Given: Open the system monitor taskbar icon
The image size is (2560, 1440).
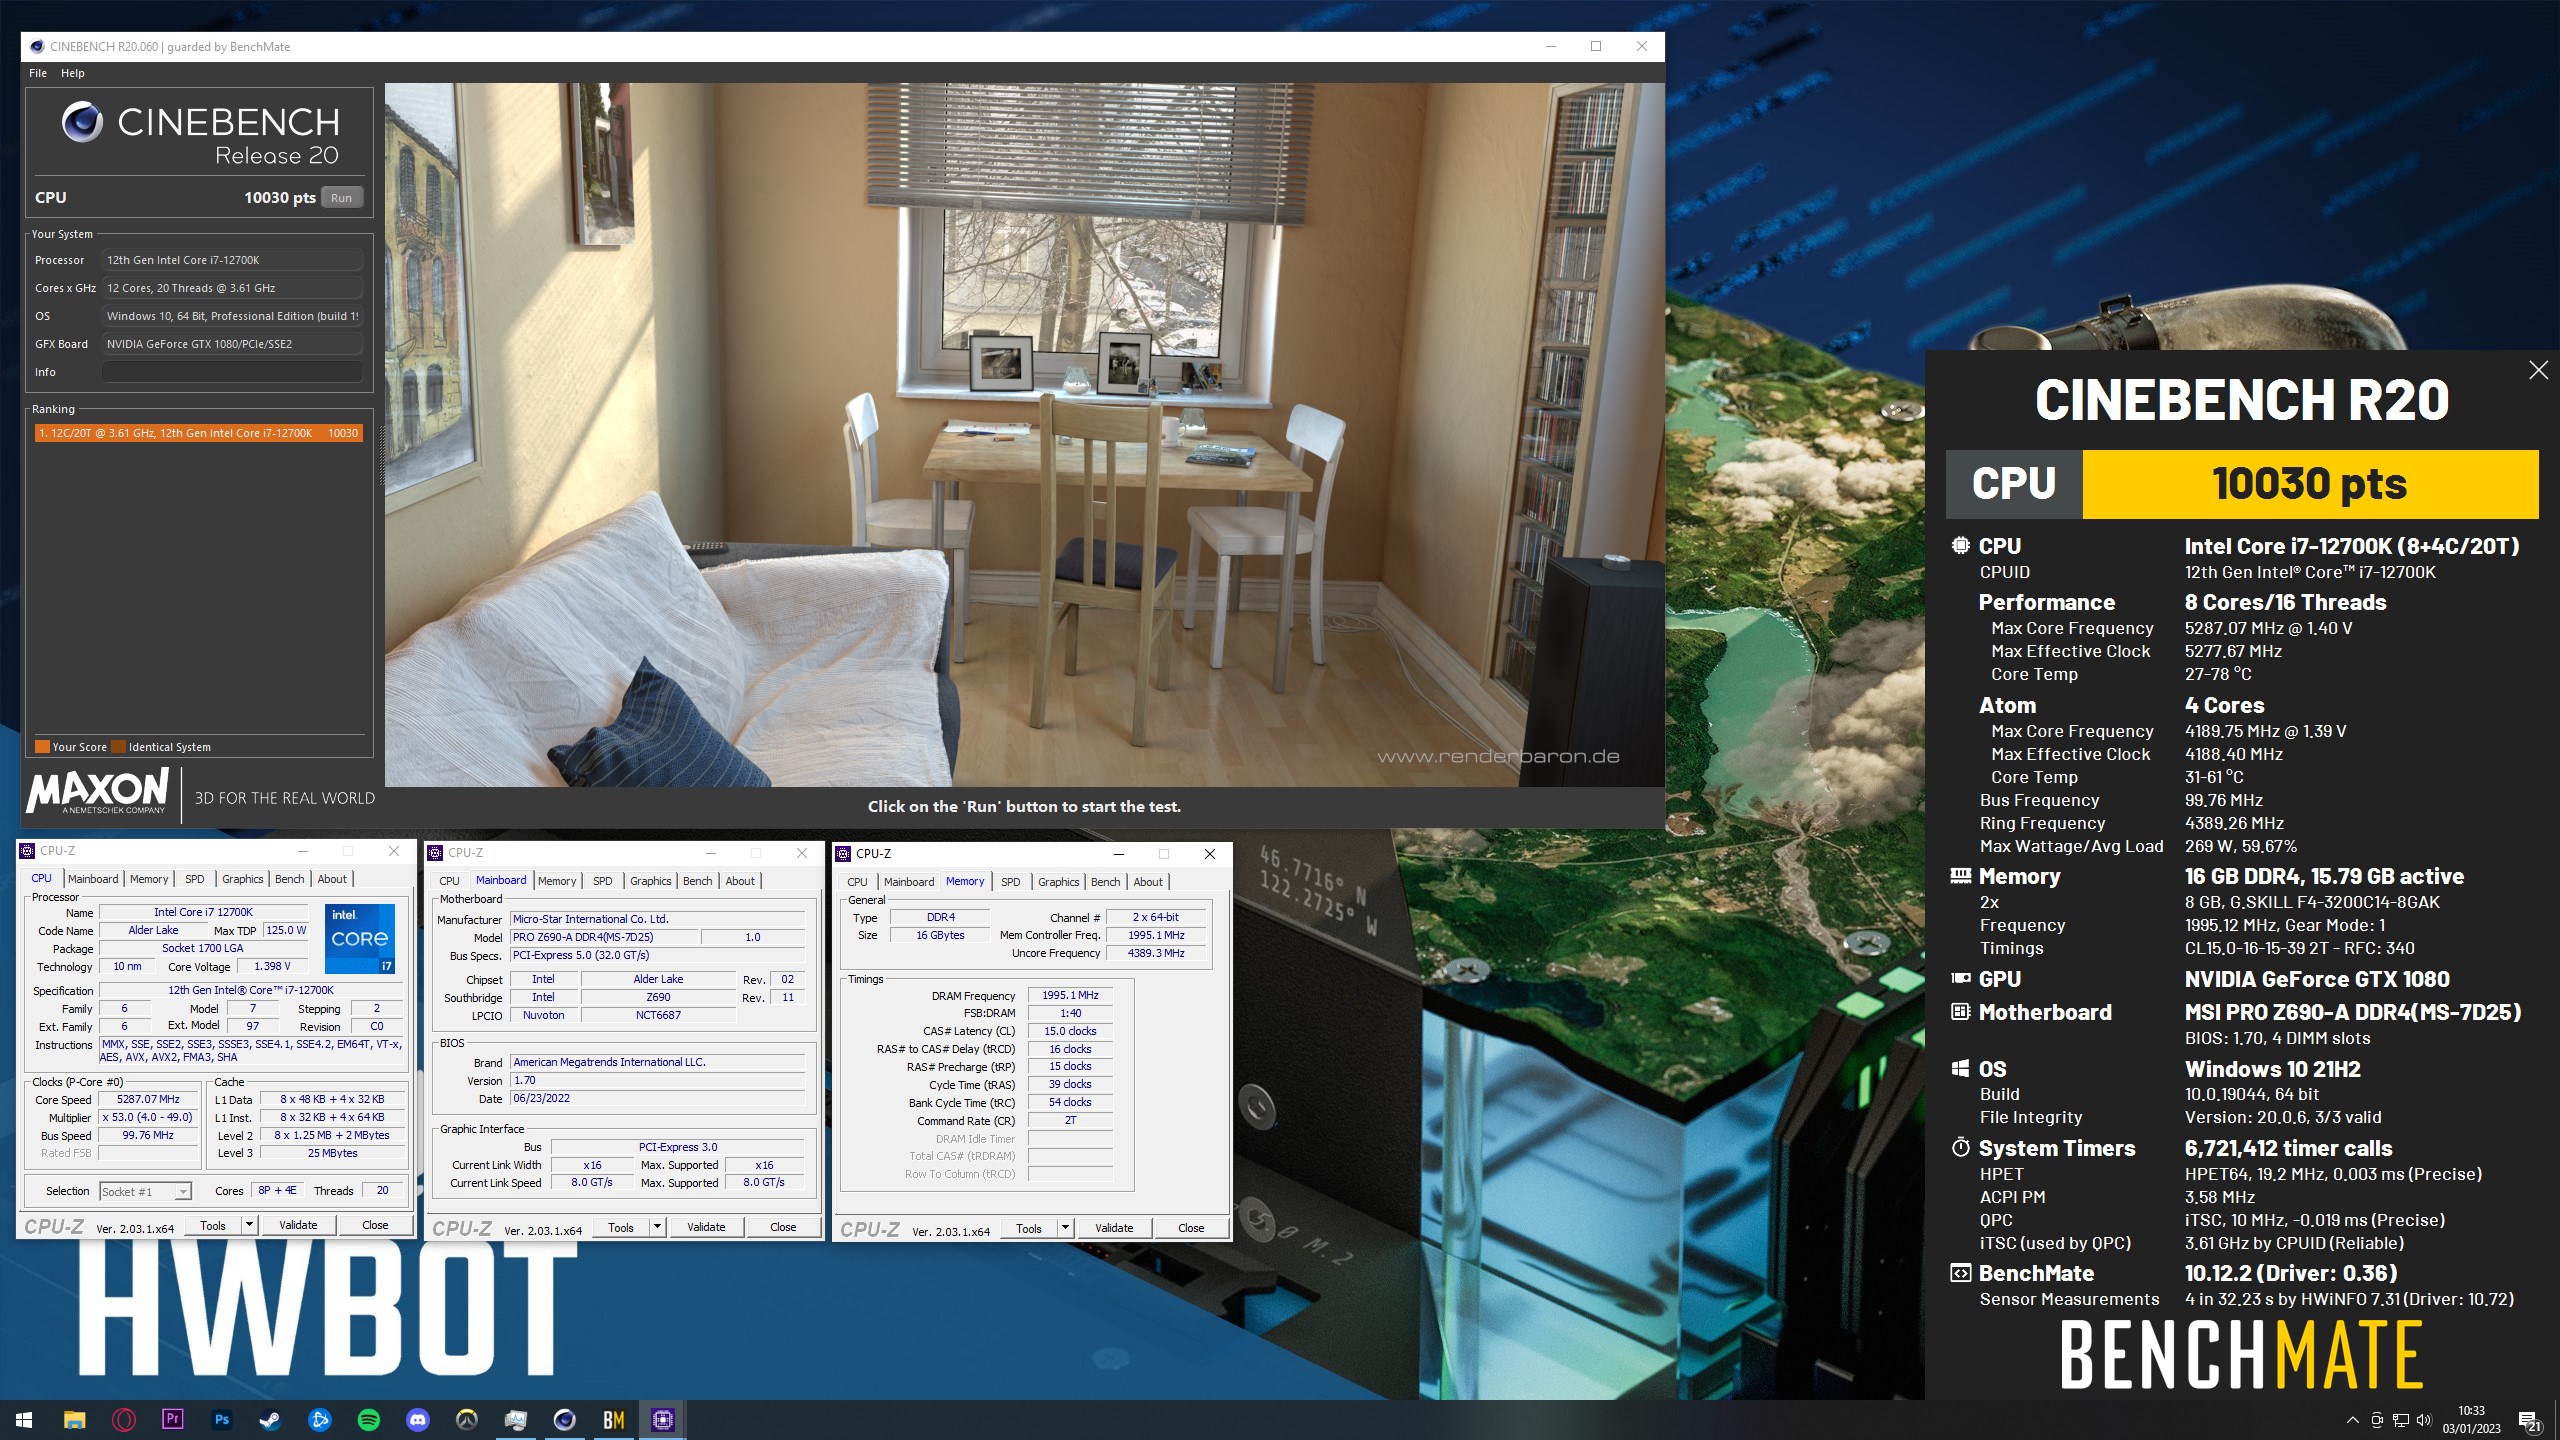Looking at the screenshot, I should [x=515, y=1420].
